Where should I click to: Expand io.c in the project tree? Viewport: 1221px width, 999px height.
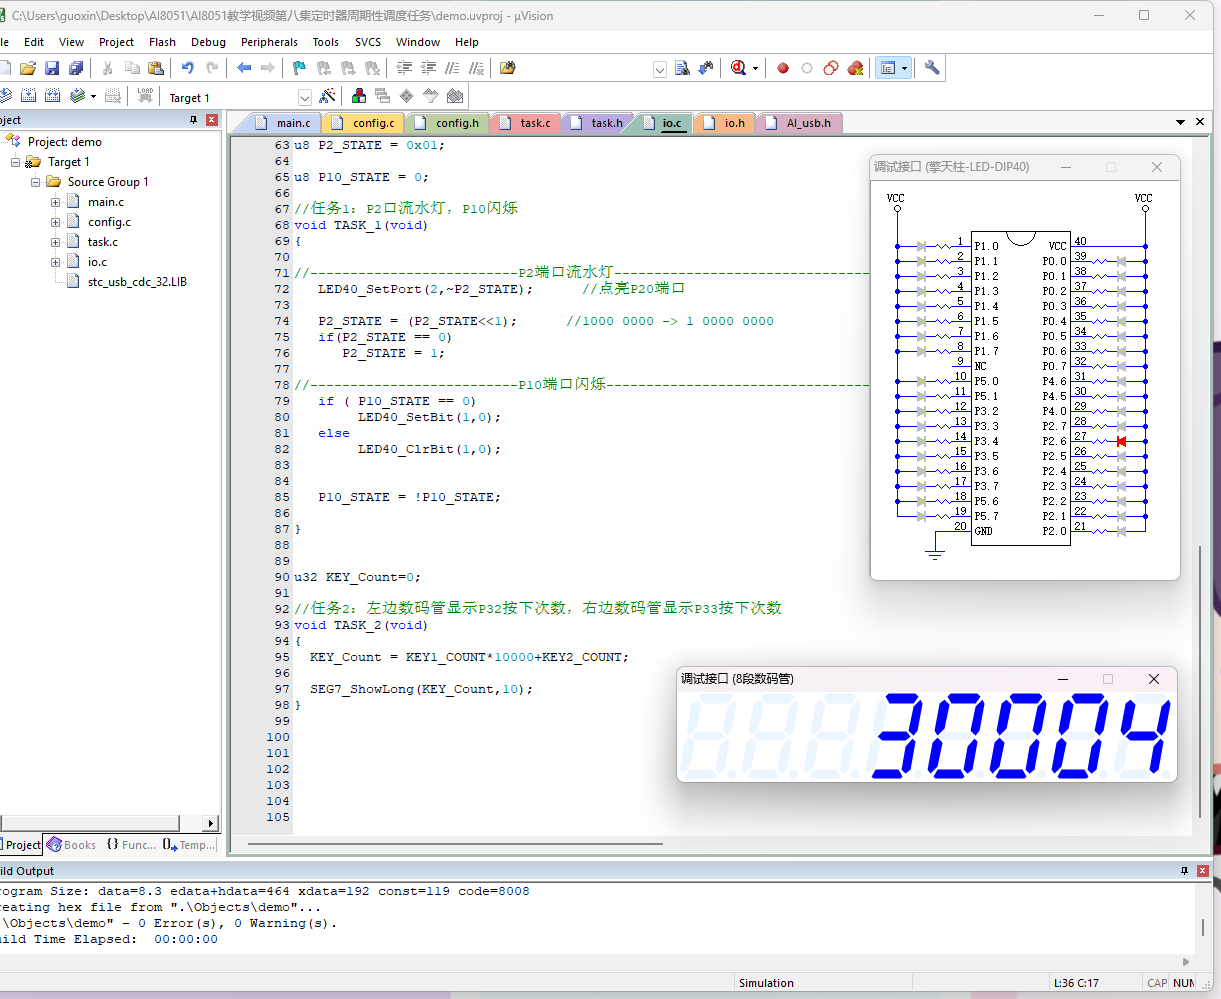point(56,262)
